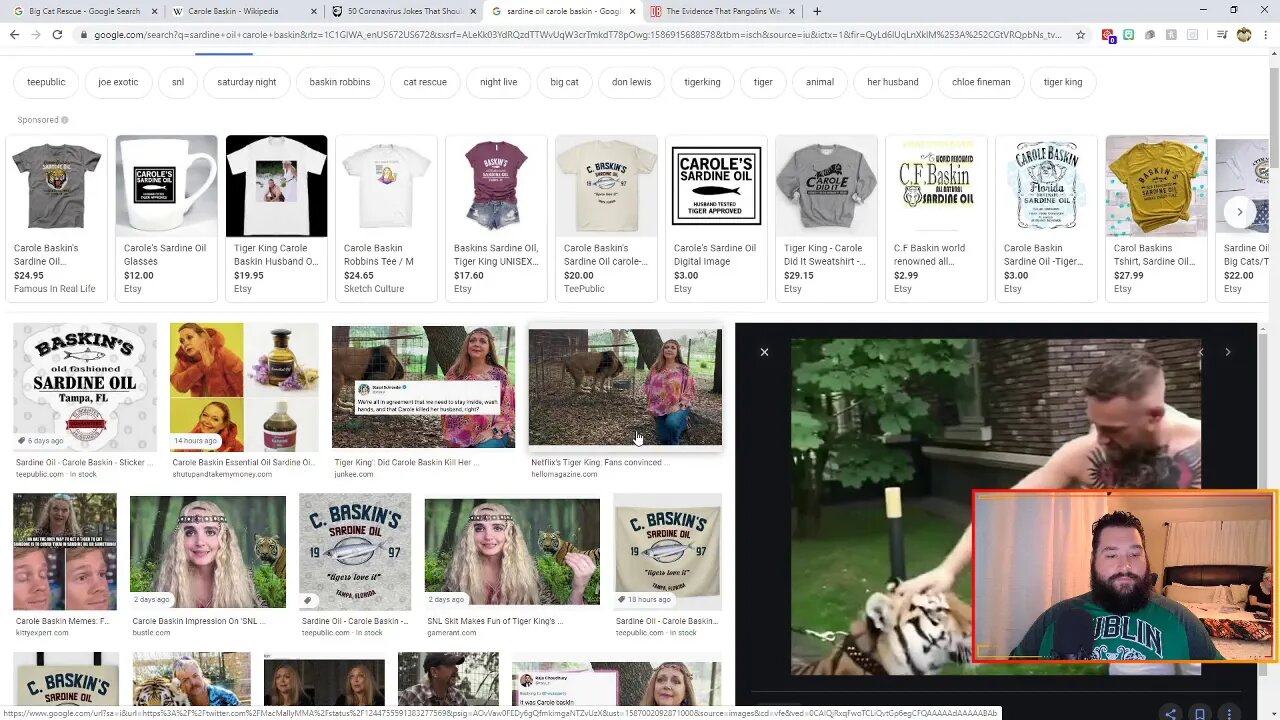Close the Big Cat Rescue tab
Screen dimensions: 1280x720
pyautogui.click(x=155, y=11)
